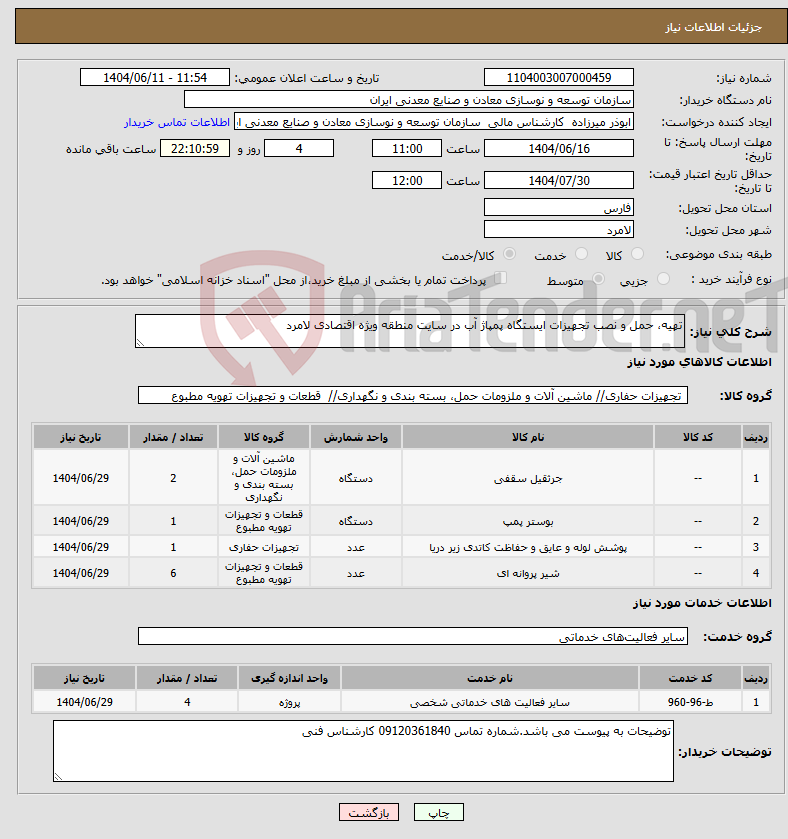Click the response deadline time 11:00
788x839 pixels.
click(407, 149)
